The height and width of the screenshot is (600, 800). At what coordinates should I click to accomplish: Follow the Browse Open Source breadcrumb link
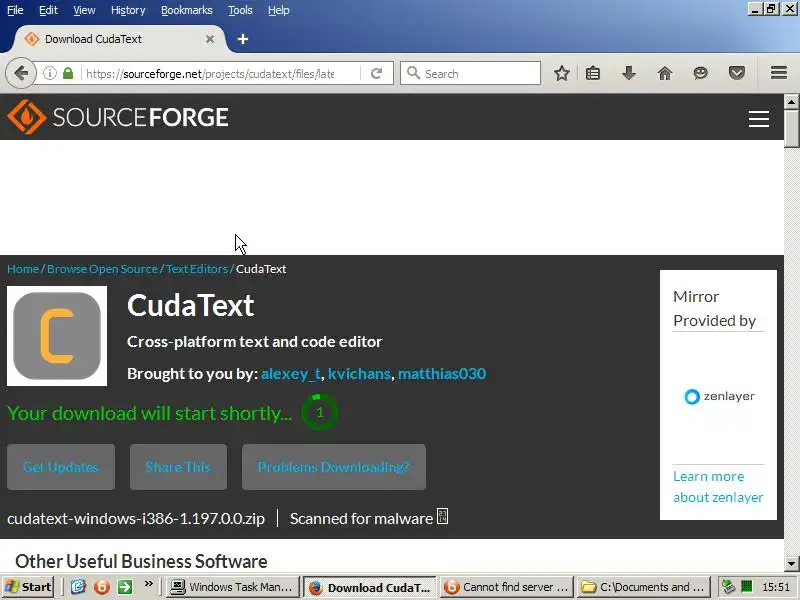[103, 269]
